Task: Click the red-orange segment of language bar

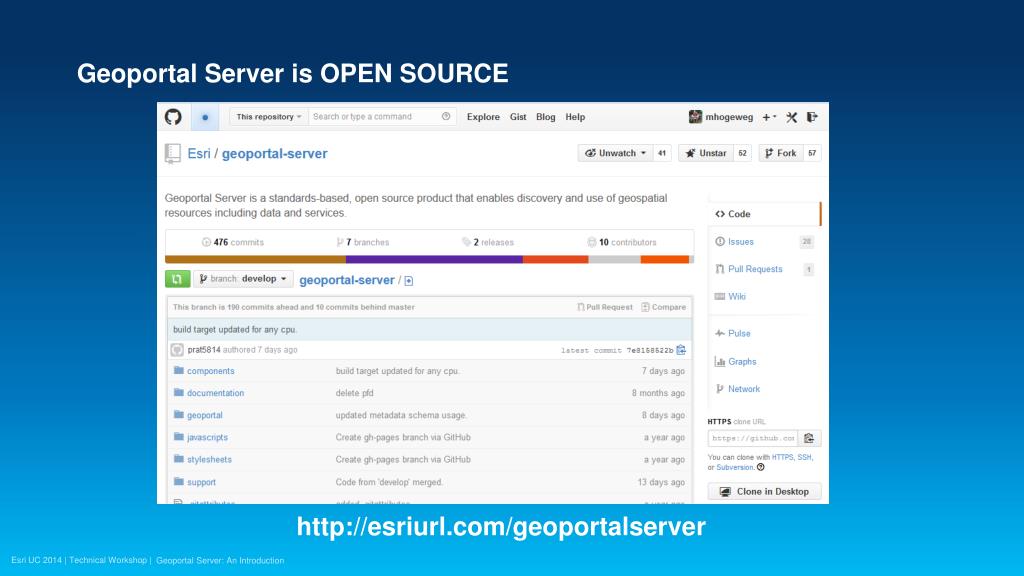Action: (x=556, y=259)
